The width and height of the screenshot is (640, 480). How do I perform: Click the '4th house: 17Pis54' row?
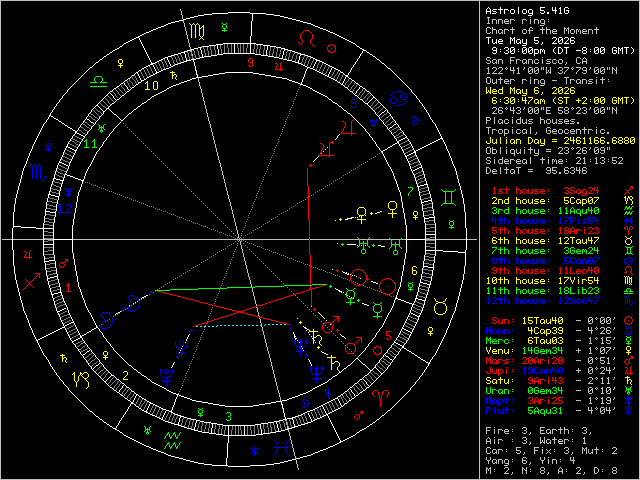coord(562,221)
